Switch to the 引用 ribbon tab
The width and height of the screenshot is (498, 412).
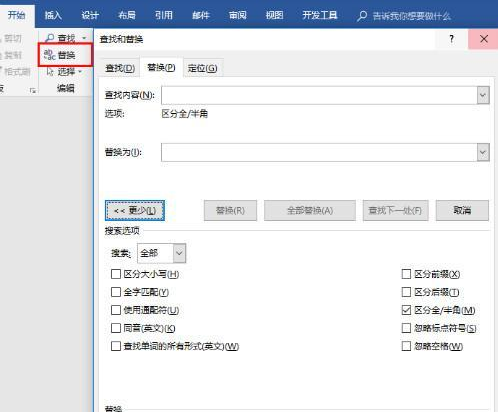tap(164, 15)
